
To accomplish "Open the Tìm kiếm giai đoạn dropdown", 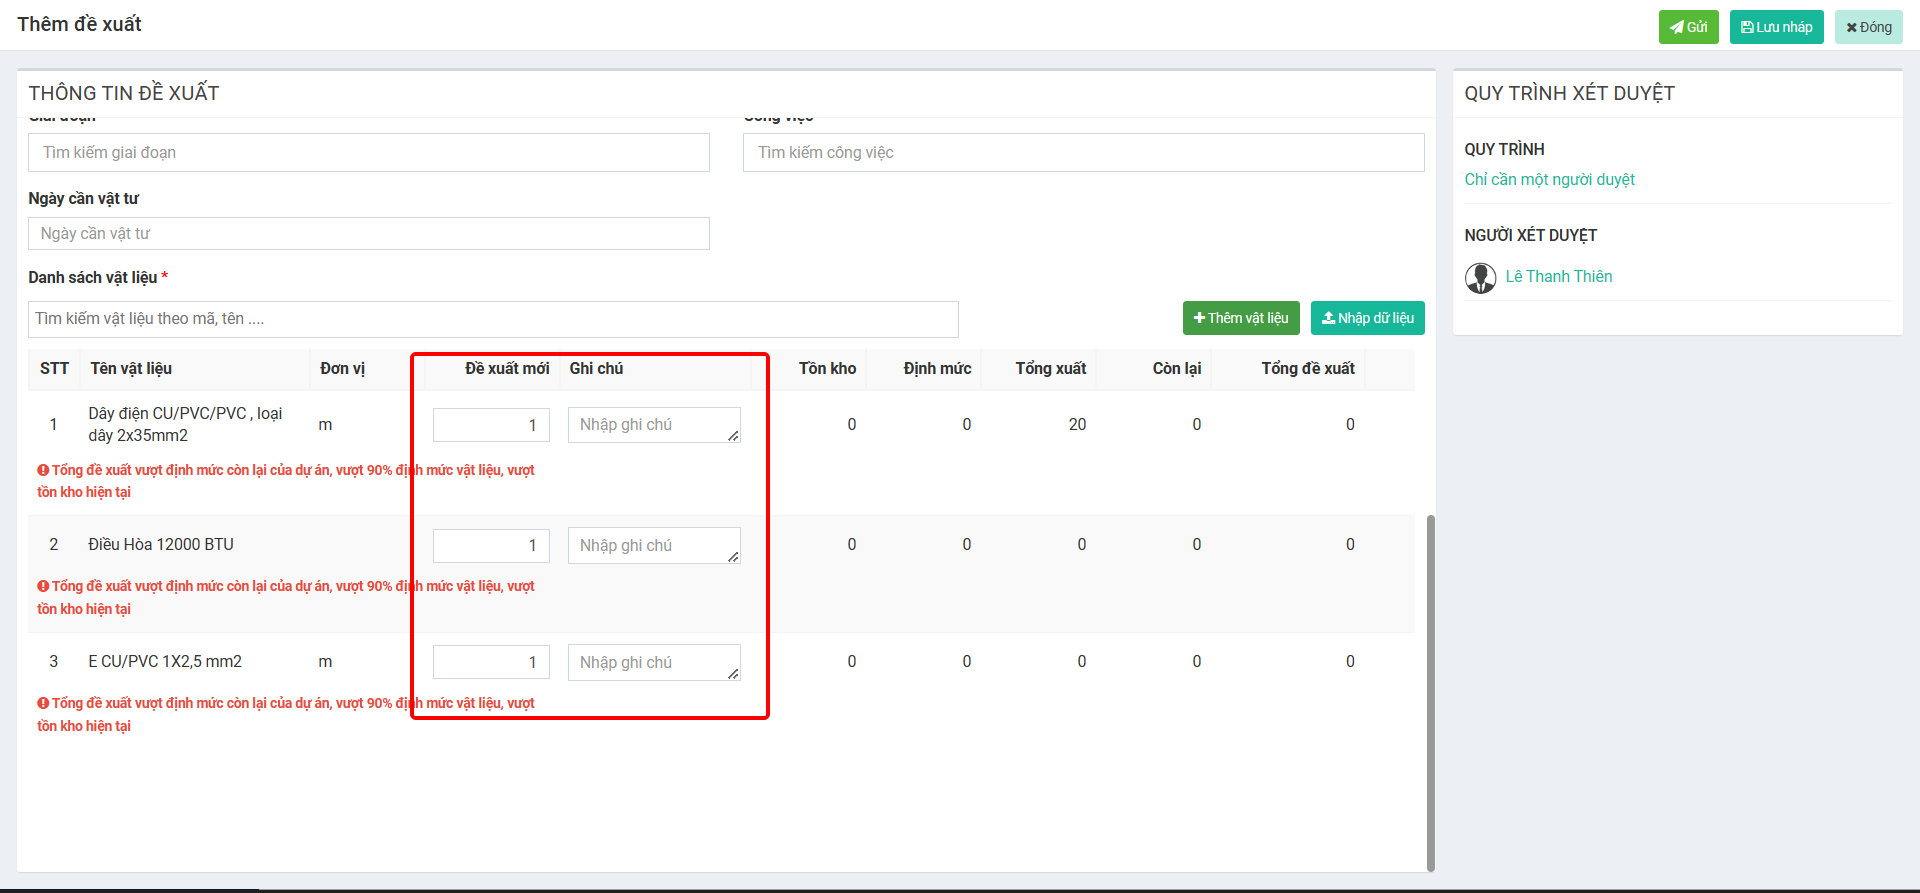I will (x=368, y=153).
